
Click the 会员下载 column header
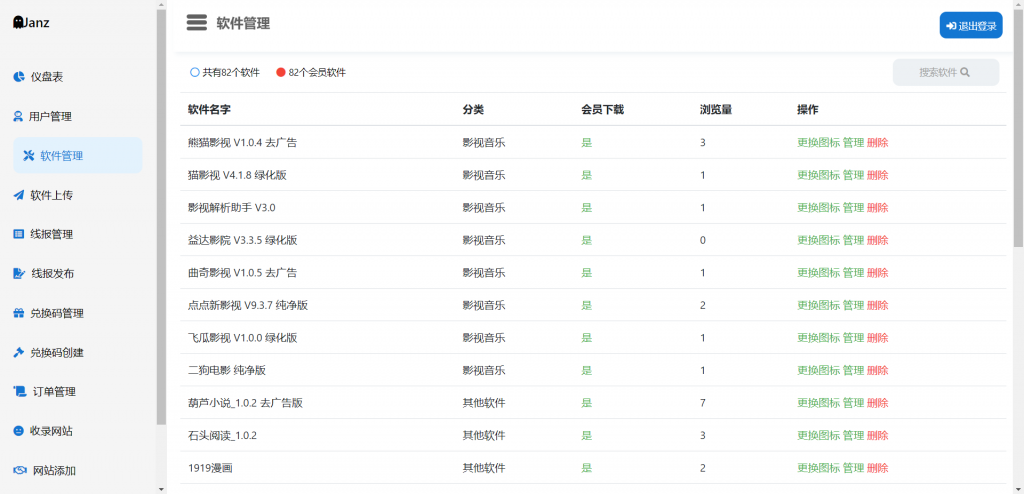pyautogui.click(x=603, y=110)
